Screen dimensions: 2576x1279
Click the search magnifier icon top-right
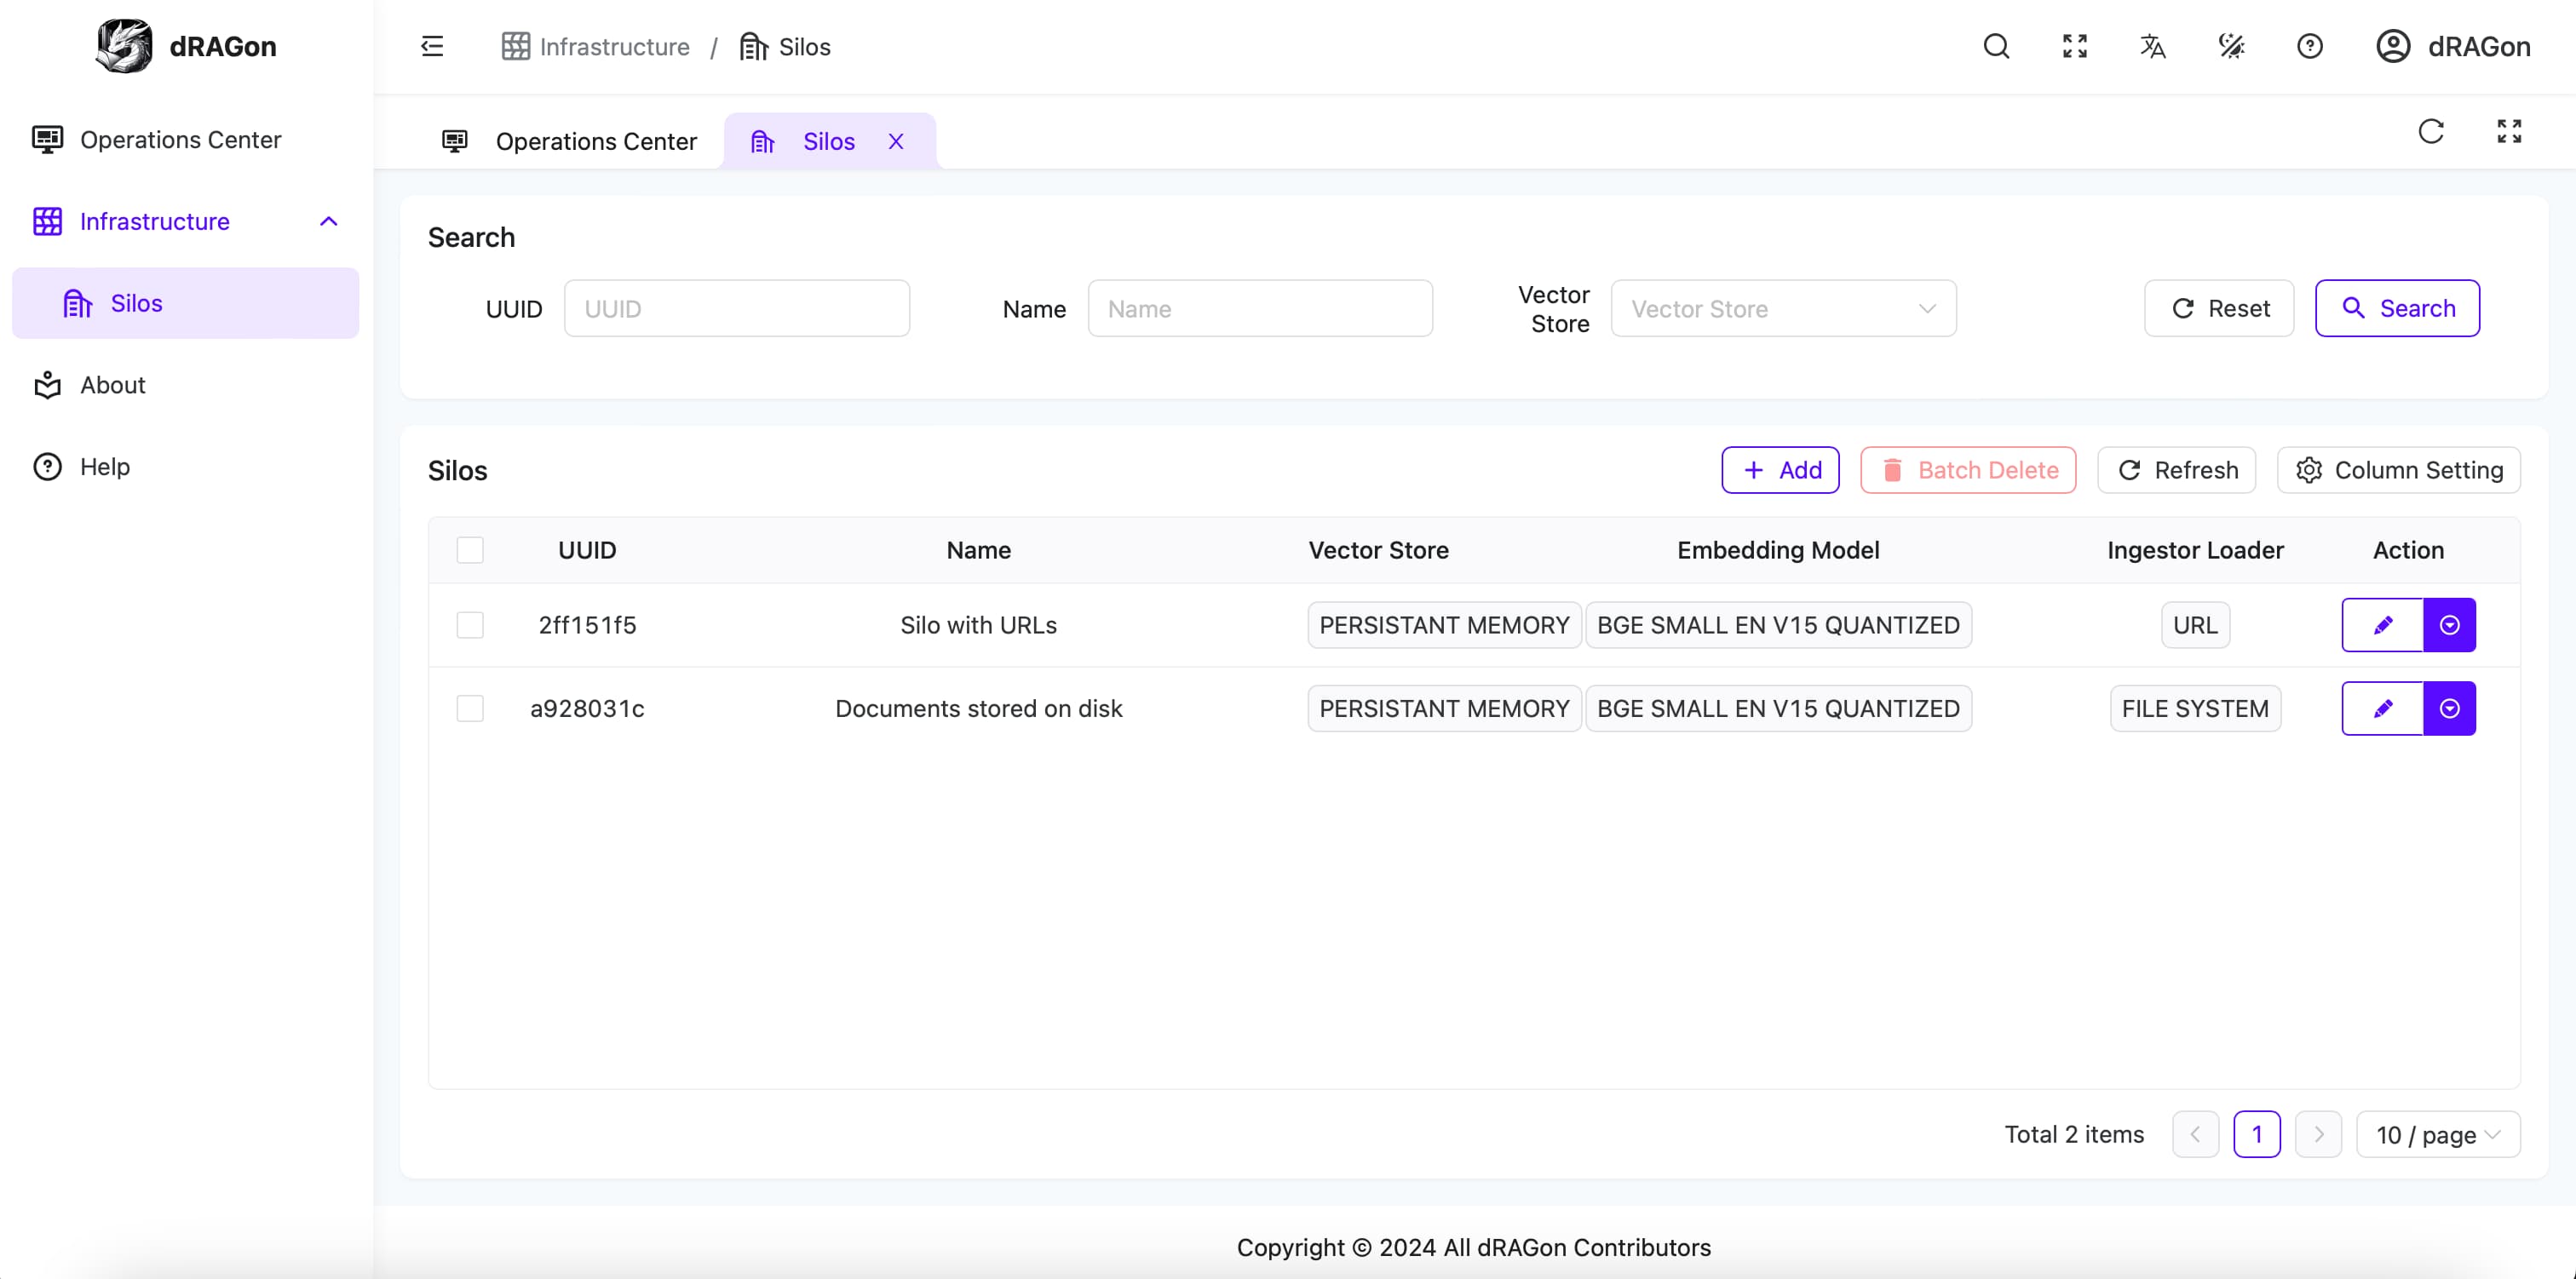pyautogui.click(x=1996, y=44)
